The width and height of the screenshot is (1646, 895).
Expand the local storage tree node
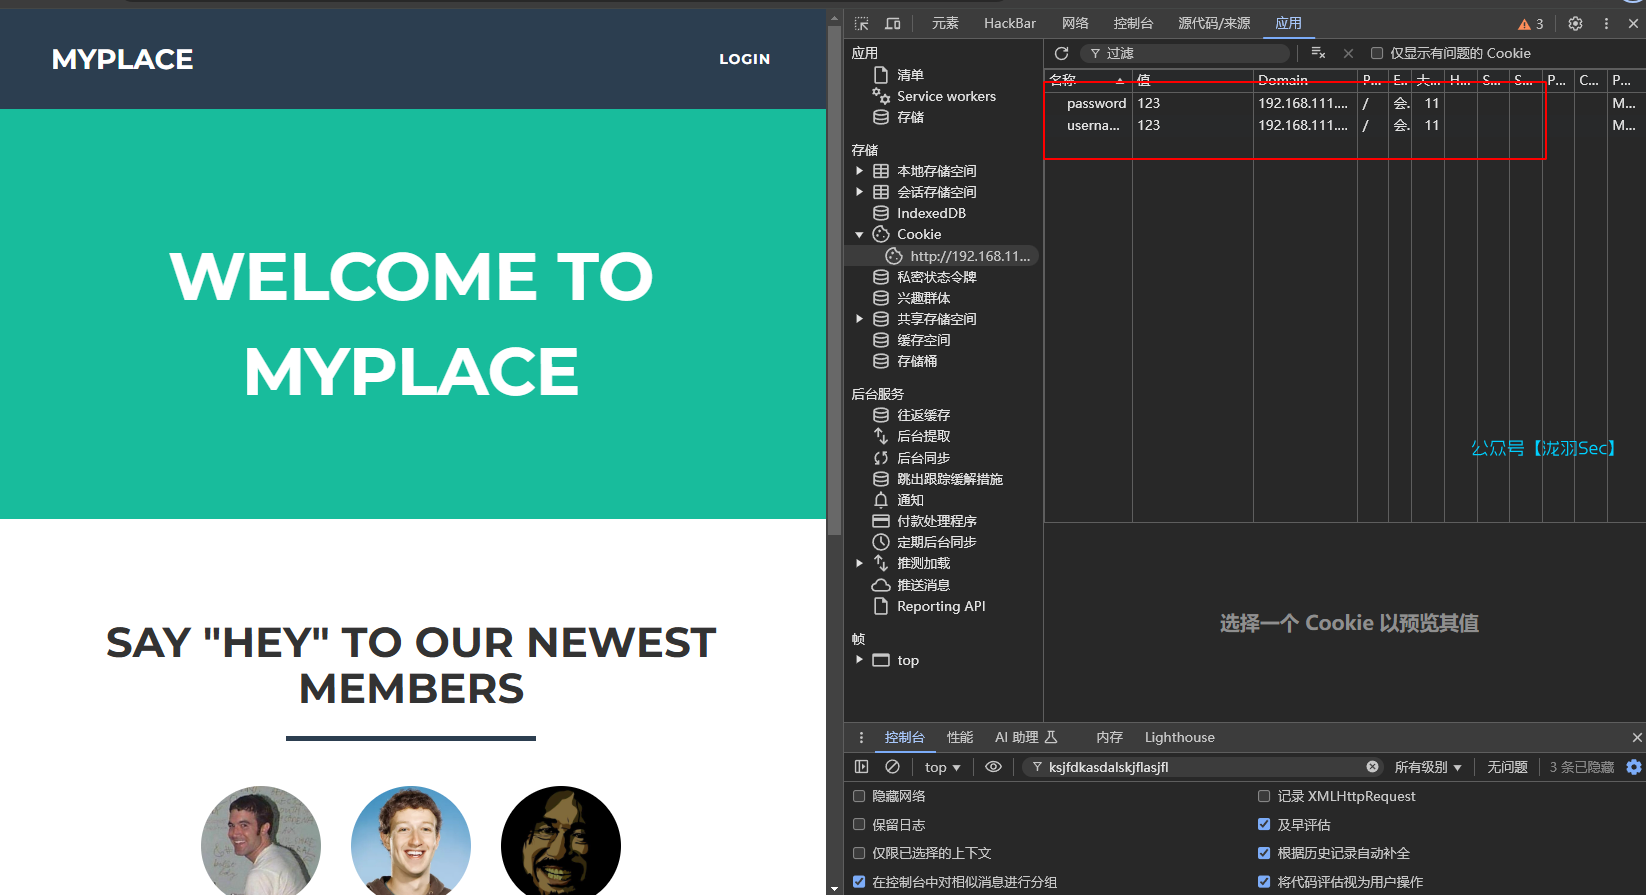(859, 171)
